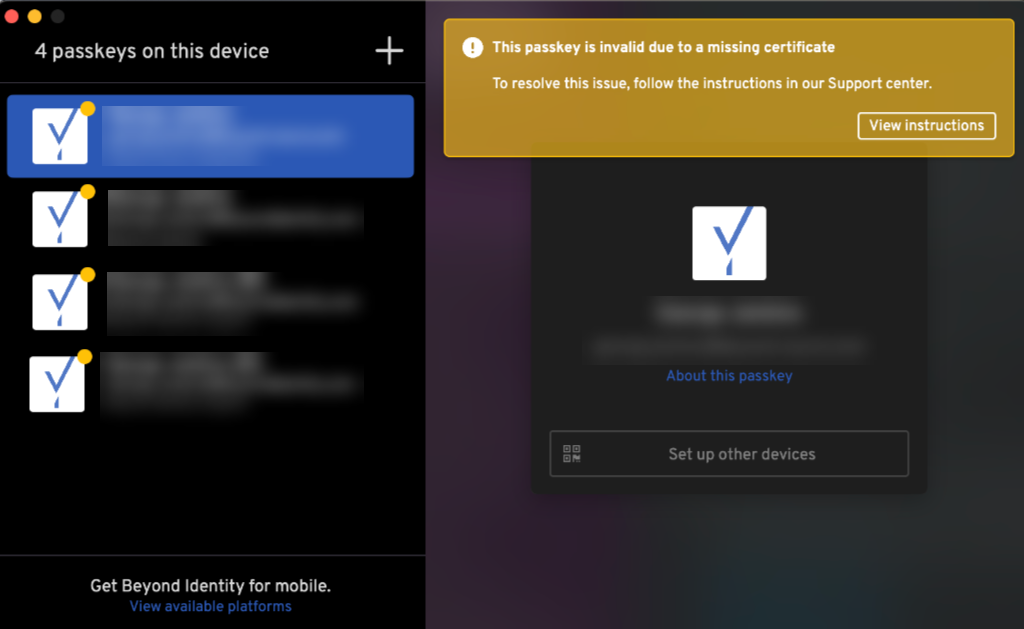Image resolution: width=1024 pixels, height=629 pixels.
Task: Click the missing certificate warning title
Action: pyautogui.click(x=664, y=47)
